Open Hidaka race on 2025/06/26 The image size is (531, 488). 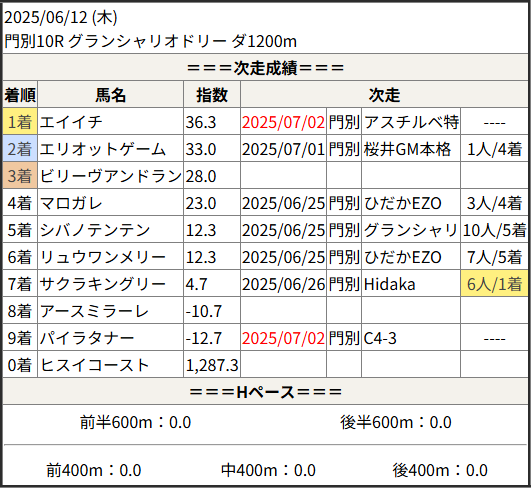pyautogui.click(x=389, y=284)
